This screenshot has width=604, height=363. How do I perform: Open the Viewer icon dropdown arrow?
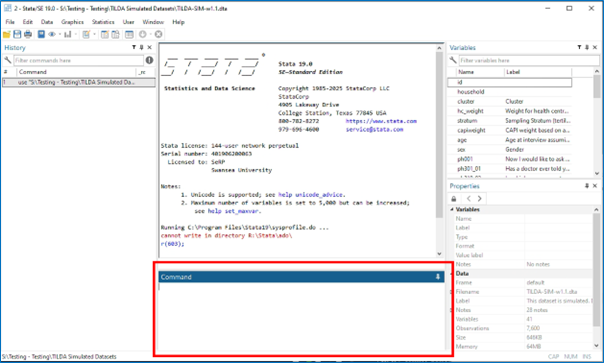pyautogui.click(x=60, y=34)
